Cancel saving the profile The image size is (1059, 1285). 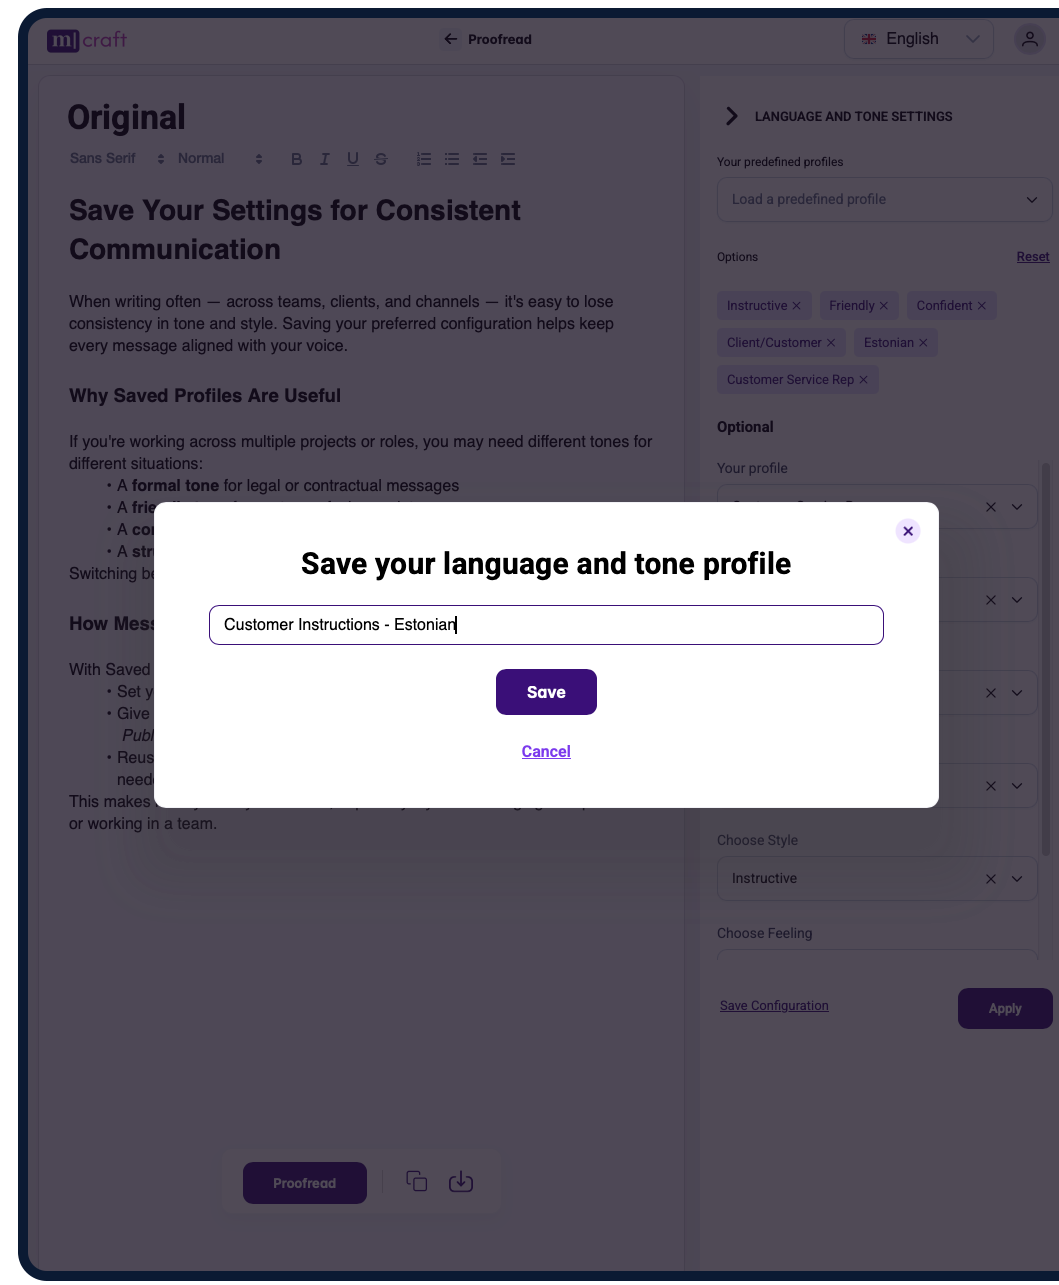546,751
